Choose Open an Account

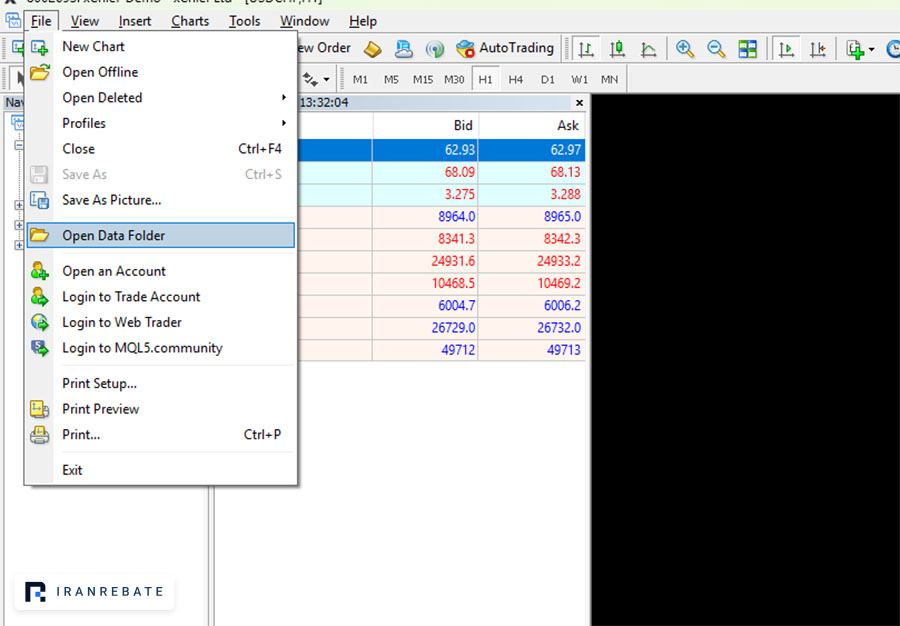161,271
